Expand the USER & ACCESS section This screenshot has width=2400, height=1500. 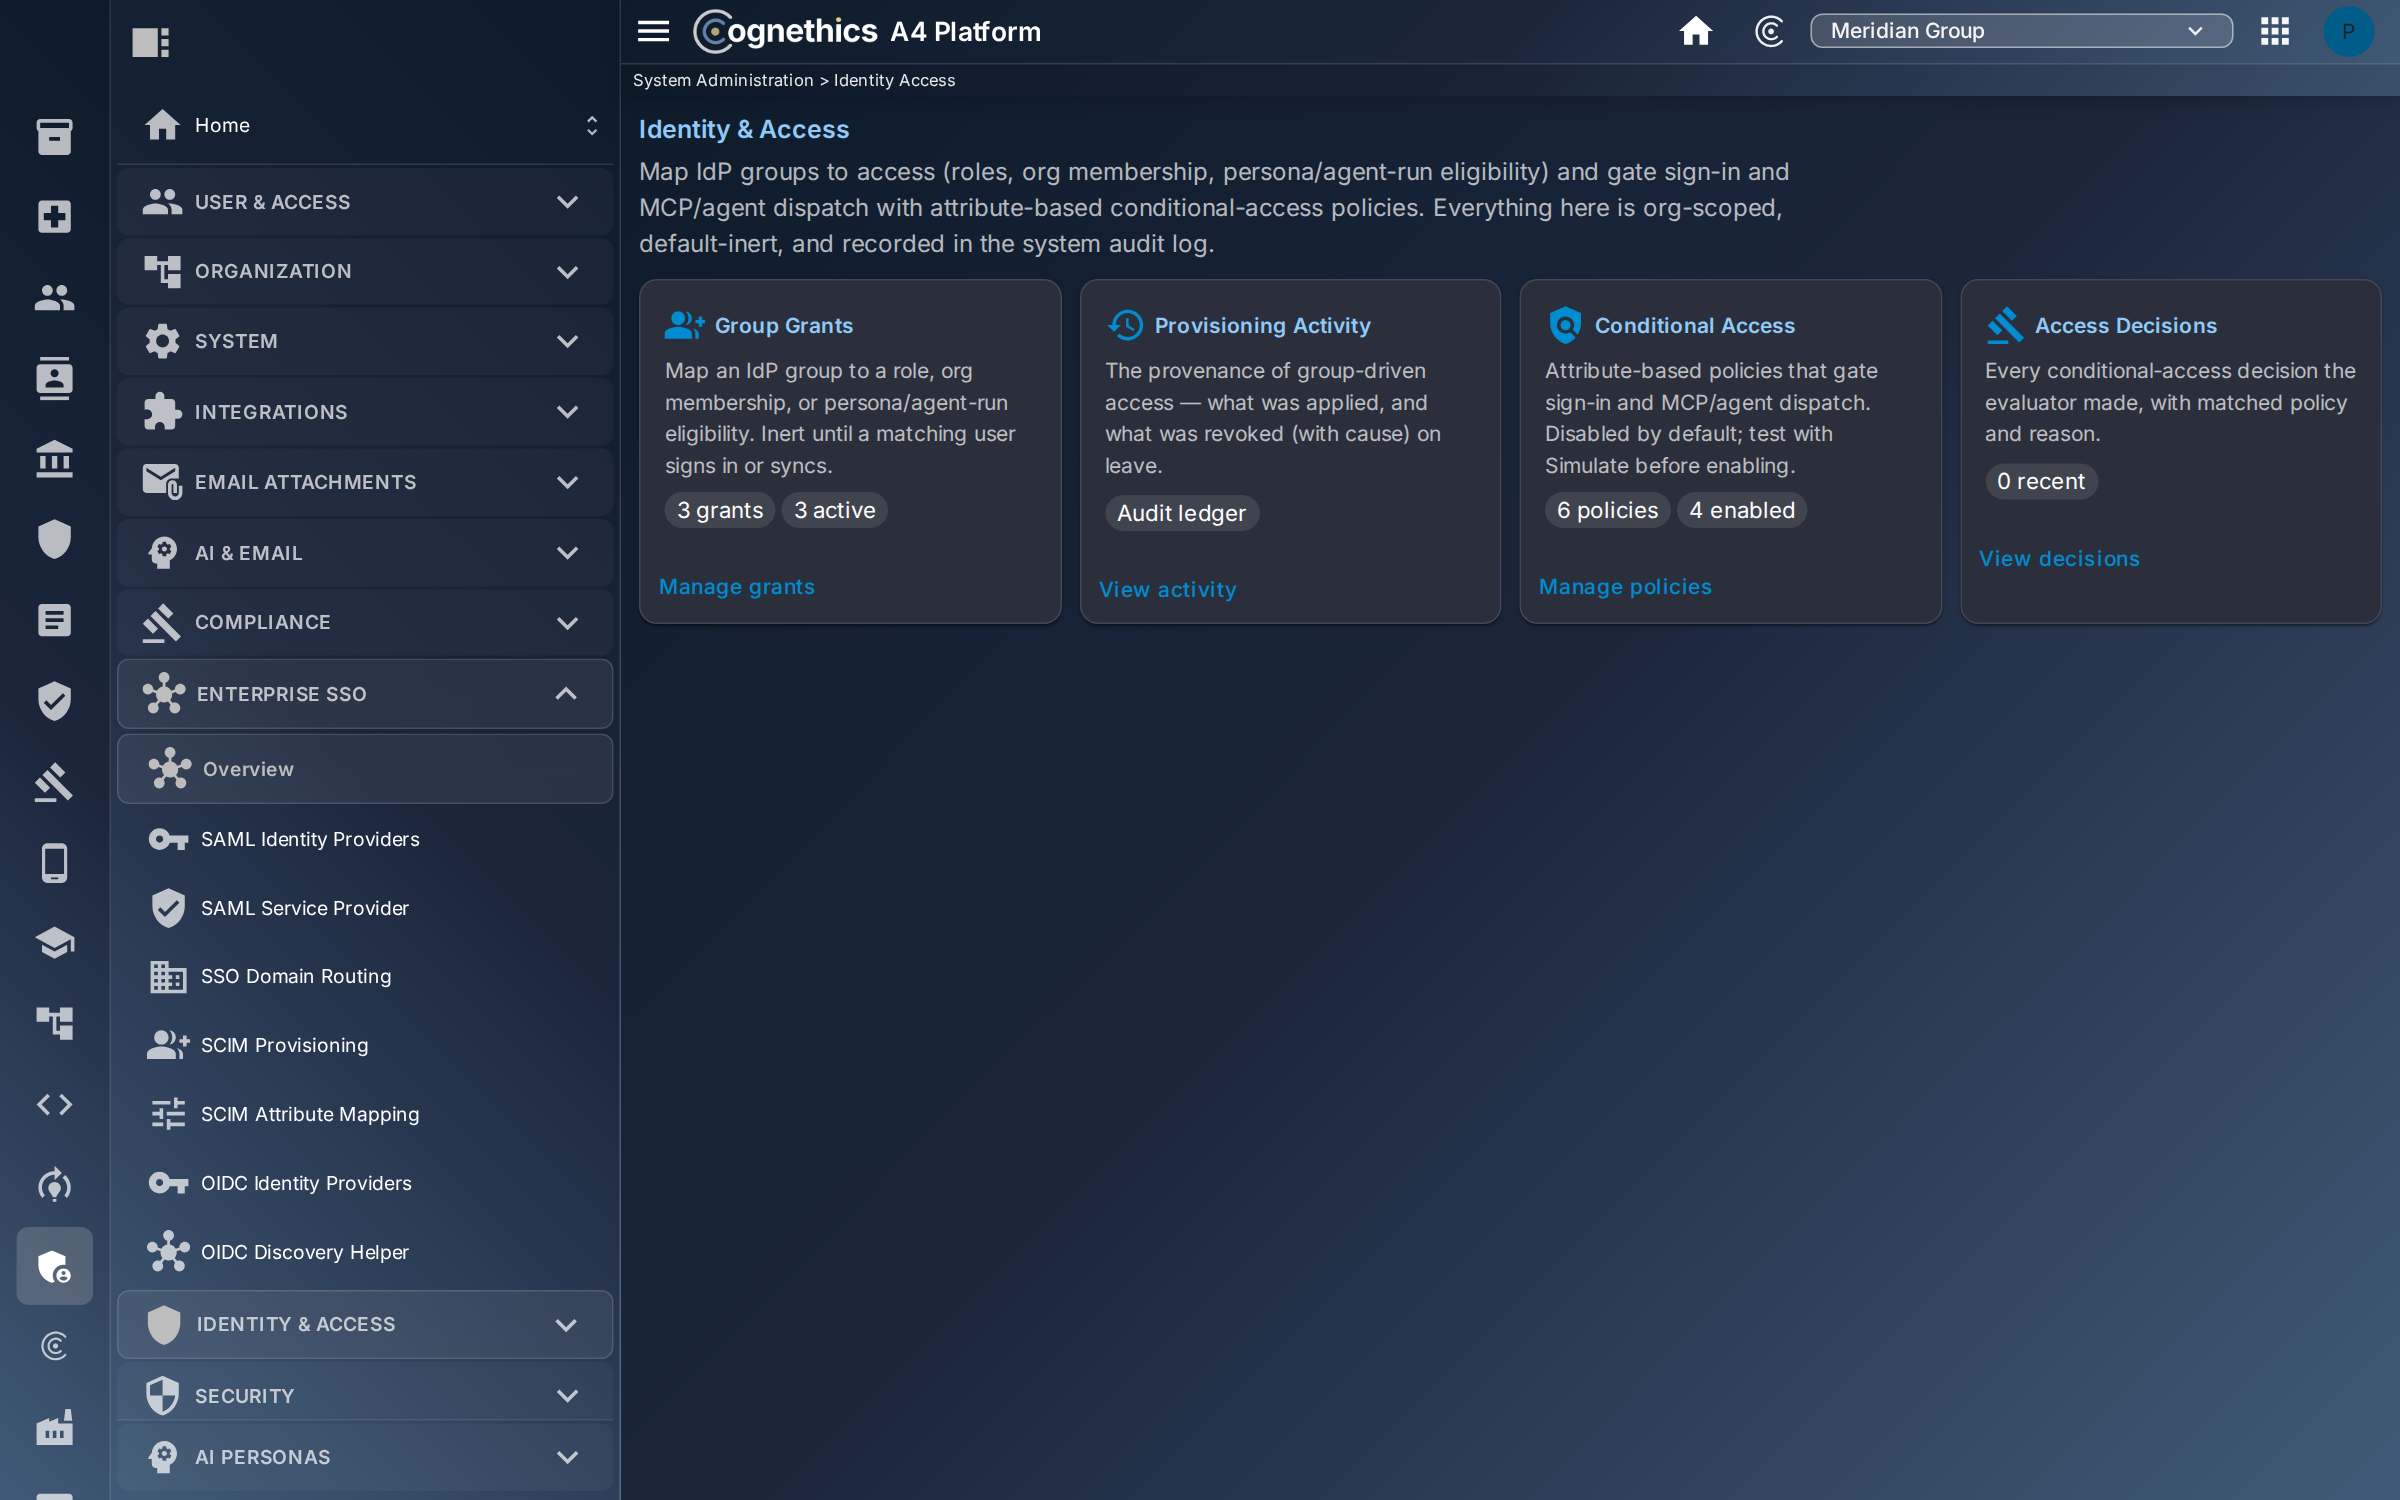pyautogui.click(x=364, y=202)
